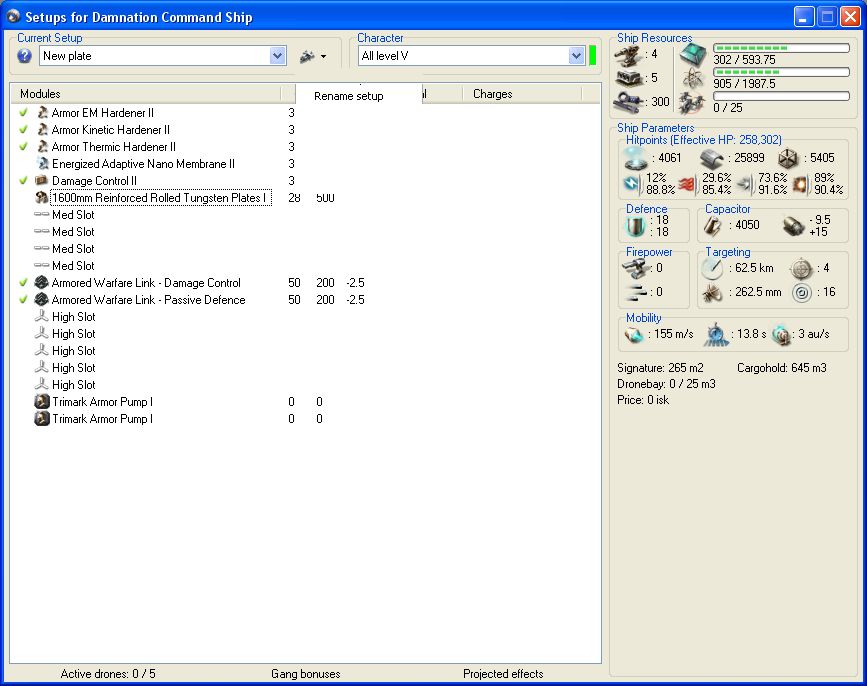Open the Current Setup dropdown arrow
The image size is (867, 686).
click(278, 56)
